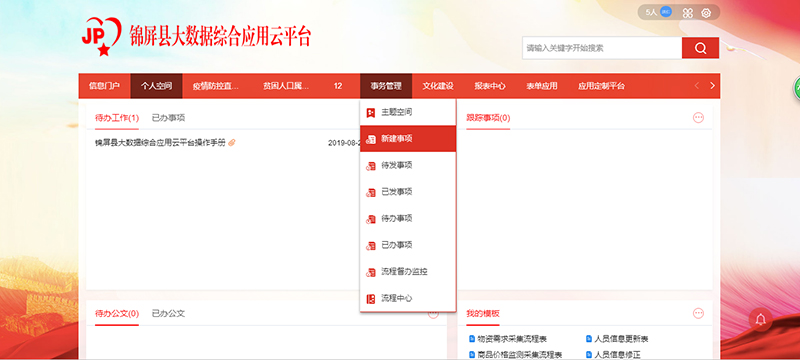Open more options for 跟踪事项 panel
Viewport: 800px width, 360px height.
coord(698,118)
